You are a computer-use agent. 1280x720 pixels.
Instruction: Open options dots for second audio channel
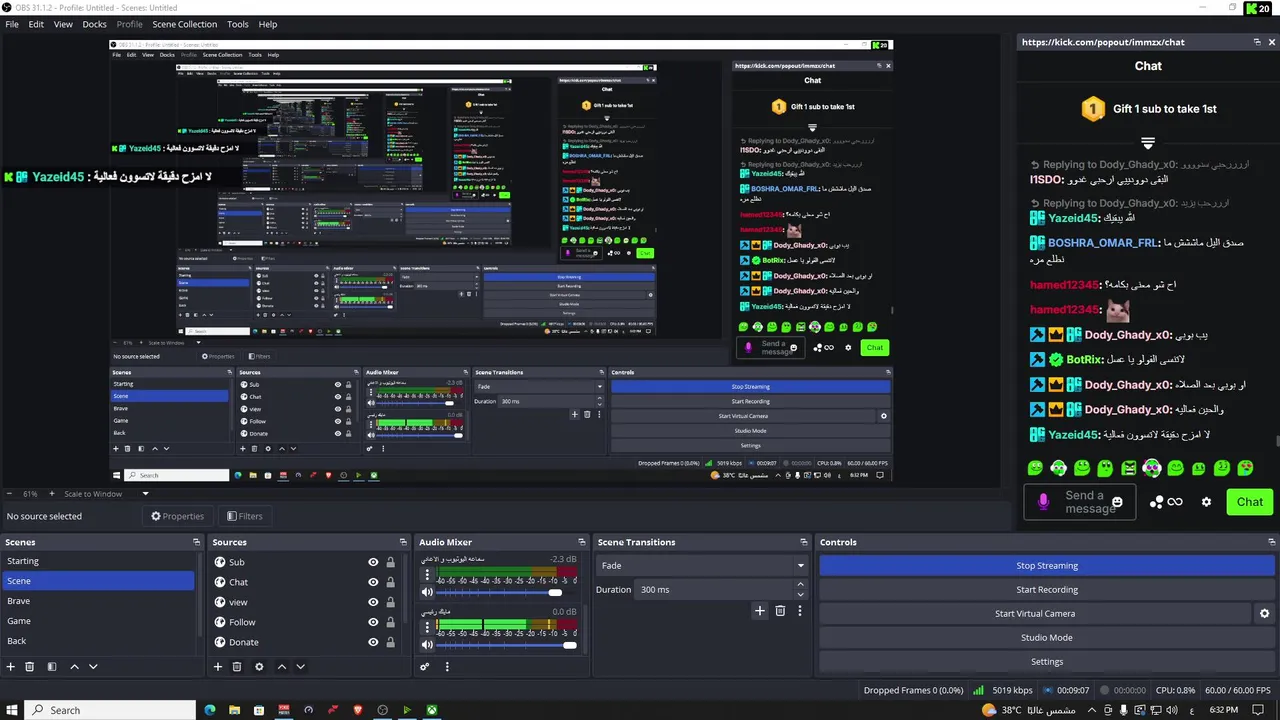pos(427,628)
